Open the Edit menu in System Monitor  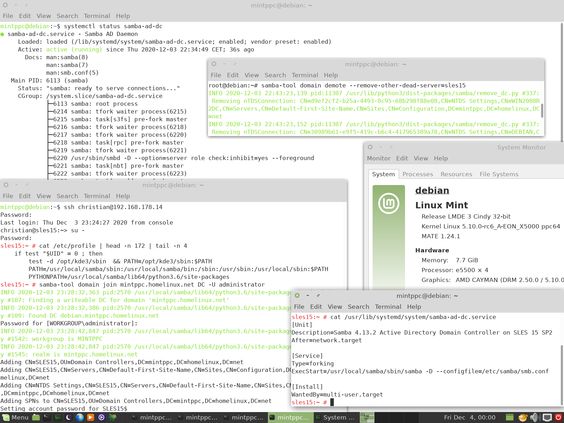(x=402, y=158)
